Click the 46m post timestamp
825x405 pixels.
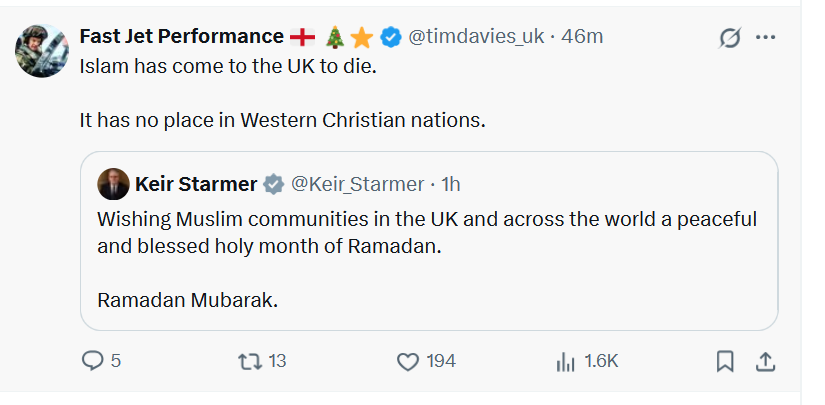[x=582, y=37]
